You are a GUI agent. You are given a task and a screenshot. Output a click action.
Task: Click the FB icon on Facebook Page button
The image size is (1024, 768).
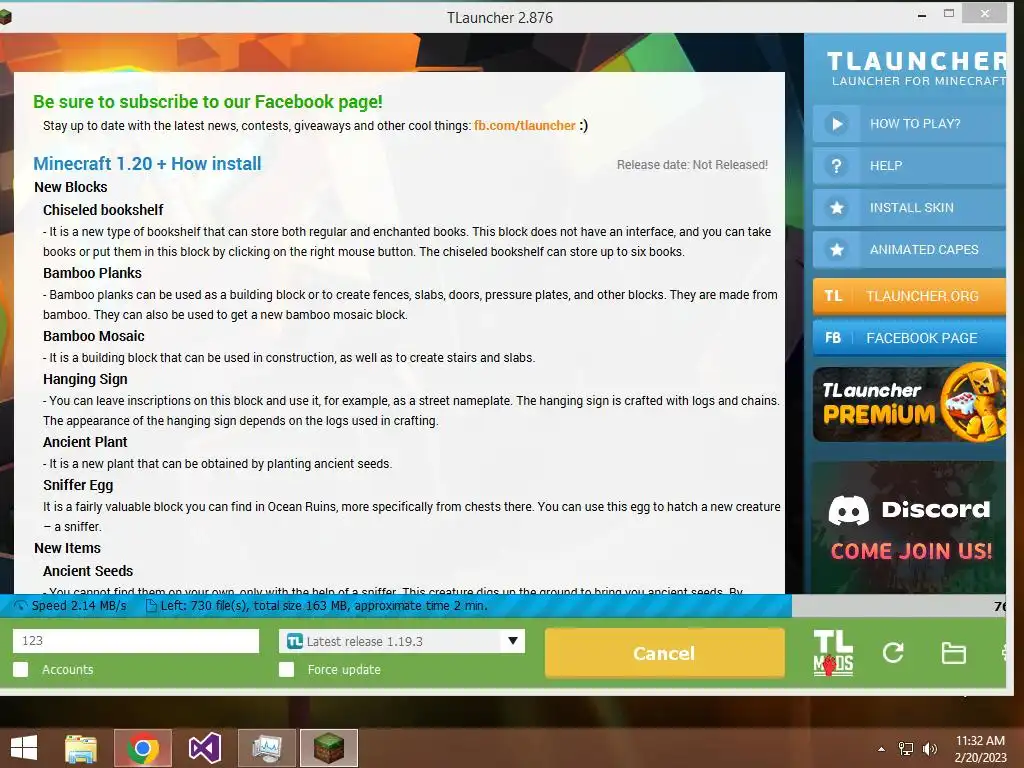(833, 338)
